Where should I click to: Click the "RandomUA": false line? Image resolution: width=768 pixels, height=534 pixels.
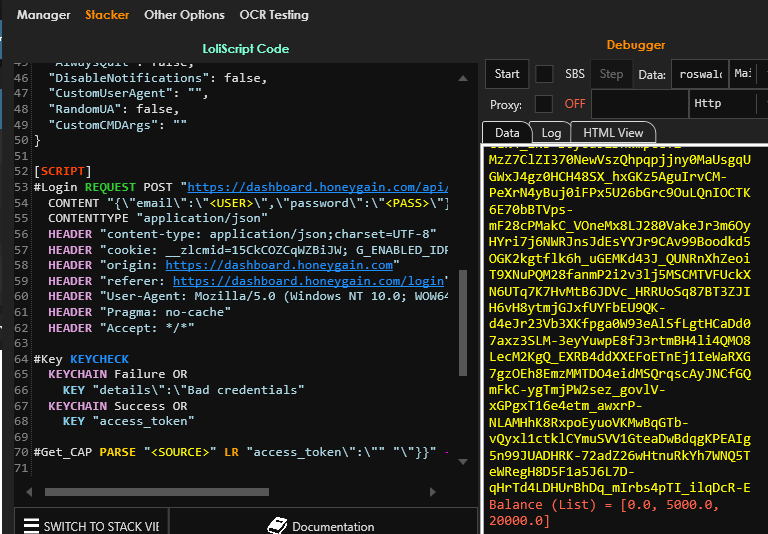point(114,109)
